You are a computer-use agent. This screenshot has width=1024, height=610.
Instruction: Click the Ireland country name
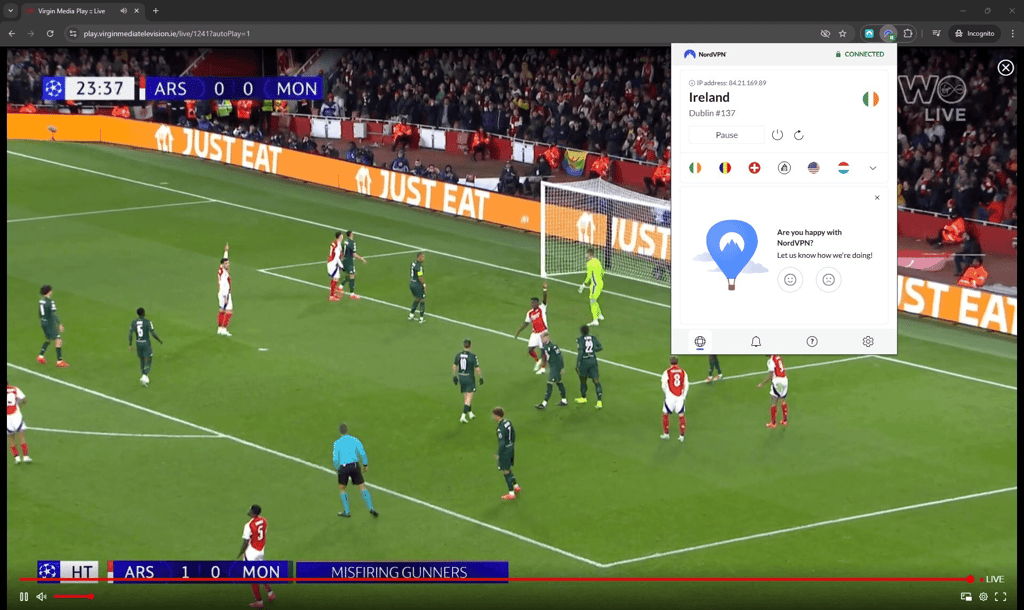709,97
